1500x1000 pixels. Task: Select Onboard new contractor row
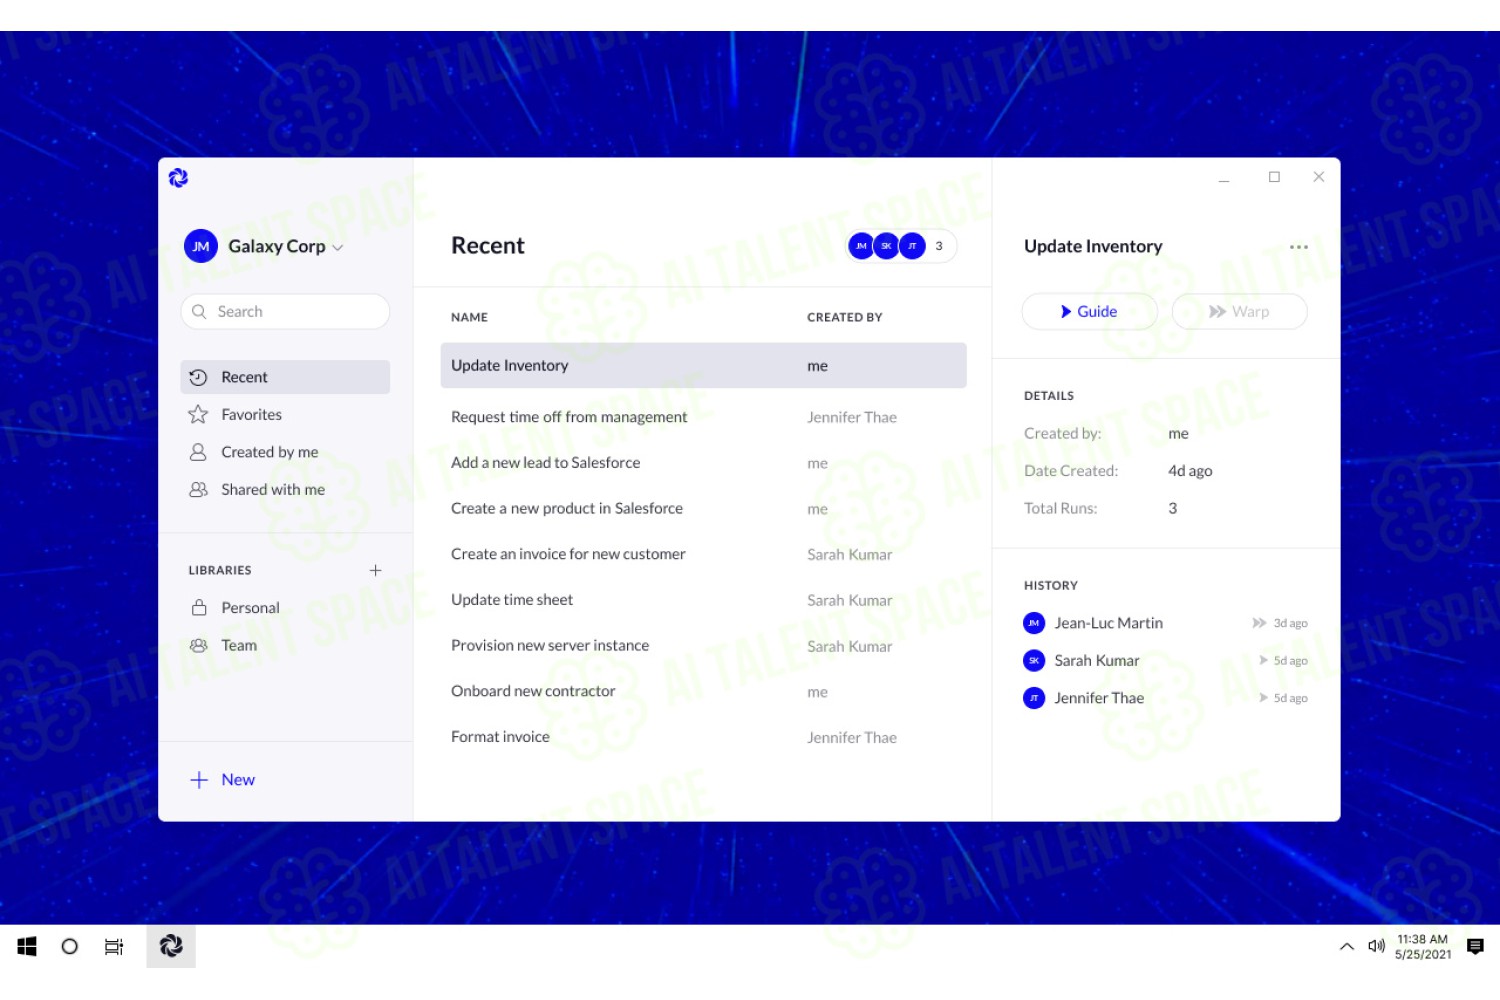pyautogui.click(x=703, y=691)
